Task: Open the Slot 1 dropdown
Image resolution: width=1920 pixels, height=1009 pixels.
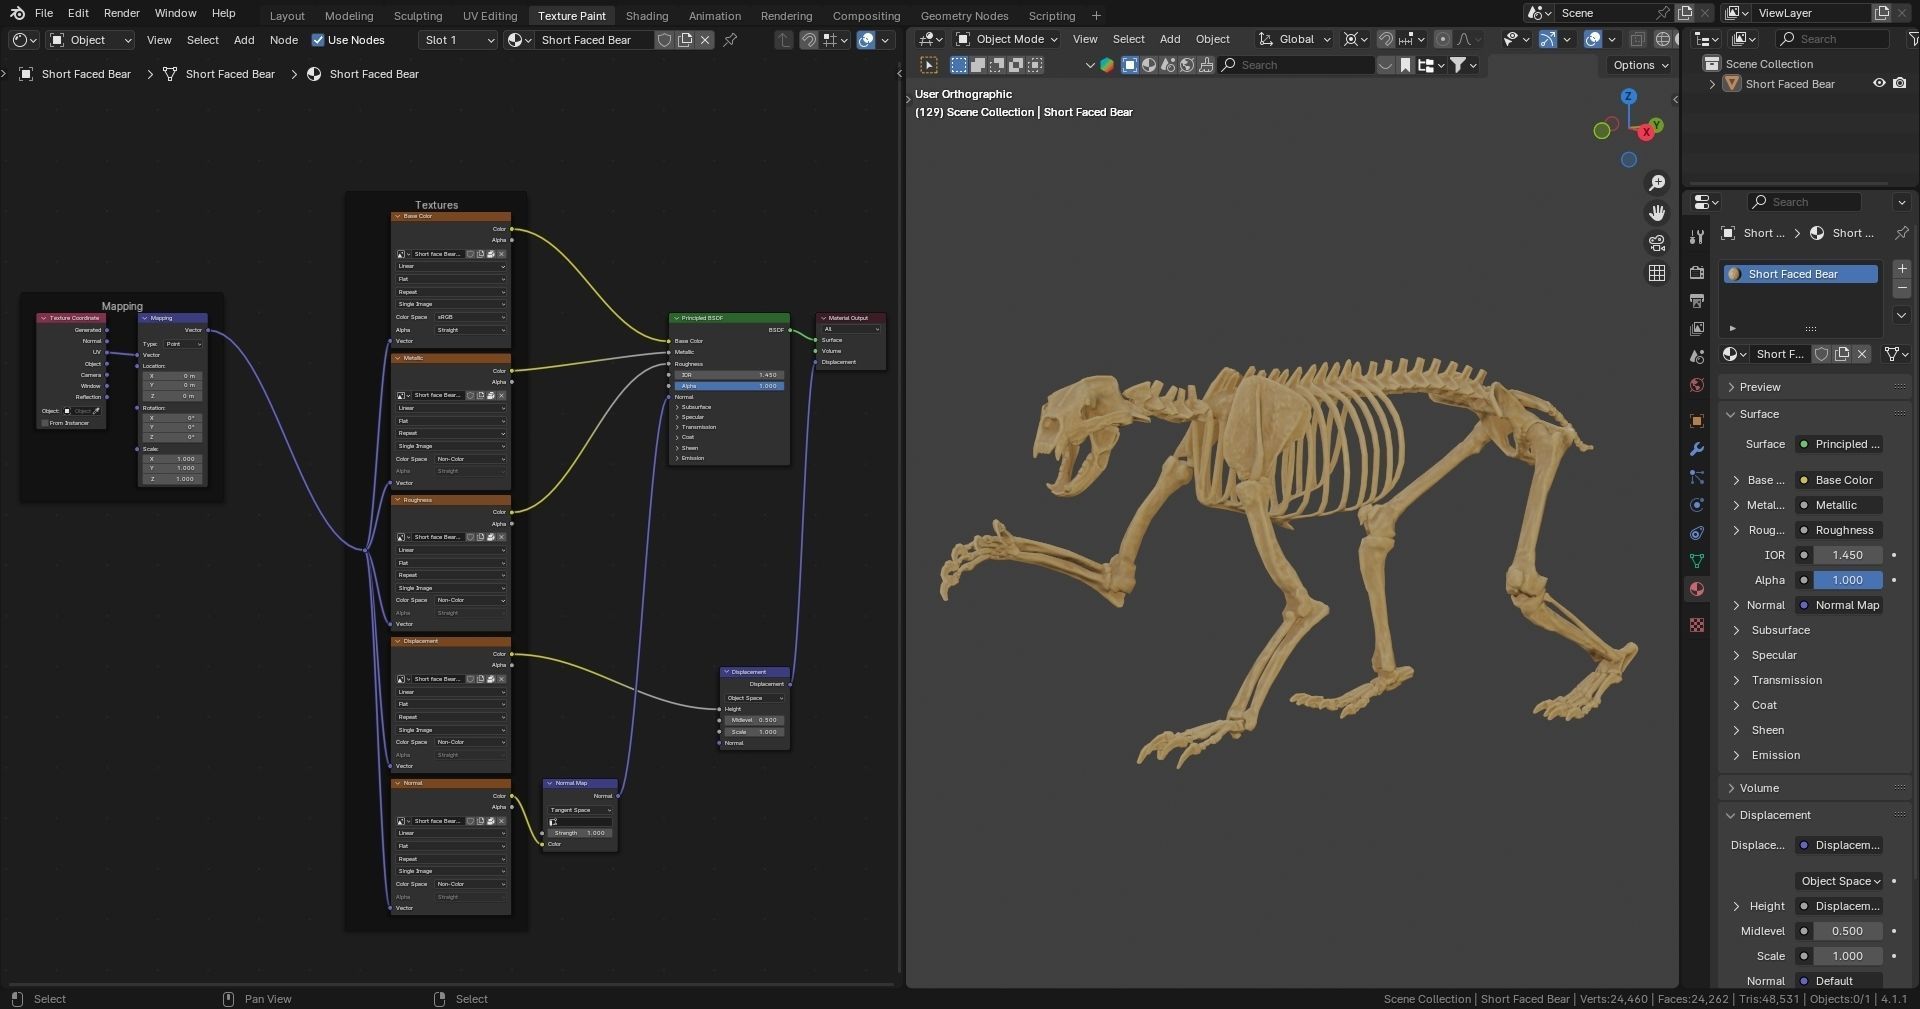Action: pos(458,40)
